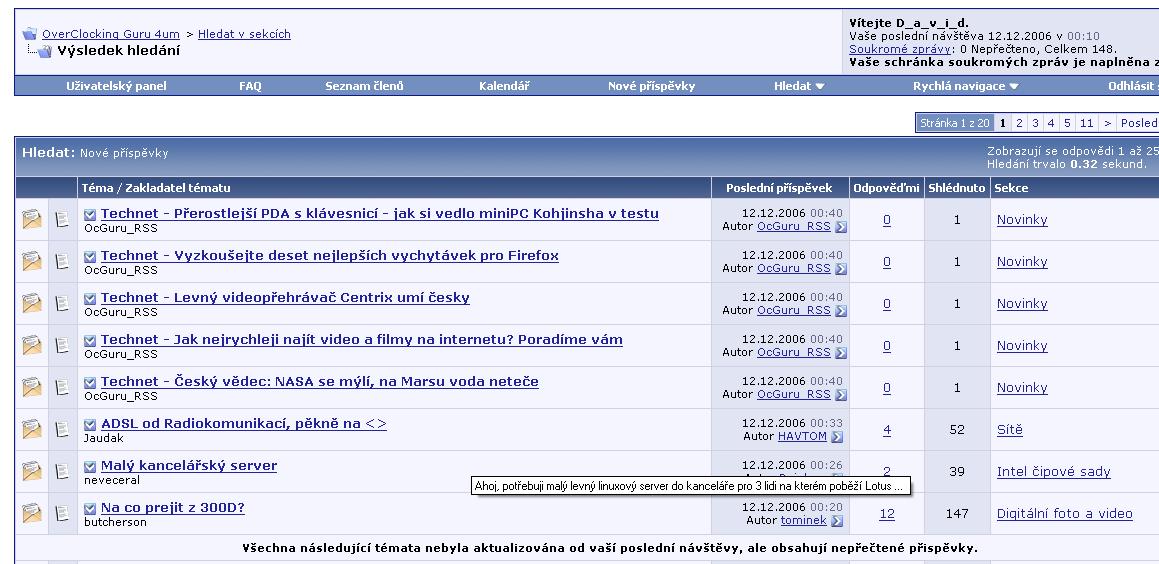Open thread Vyzkoušejte deset nejlepších vychytávek pro Firefox
The image size is (1159, 564).
pos(329,255)
